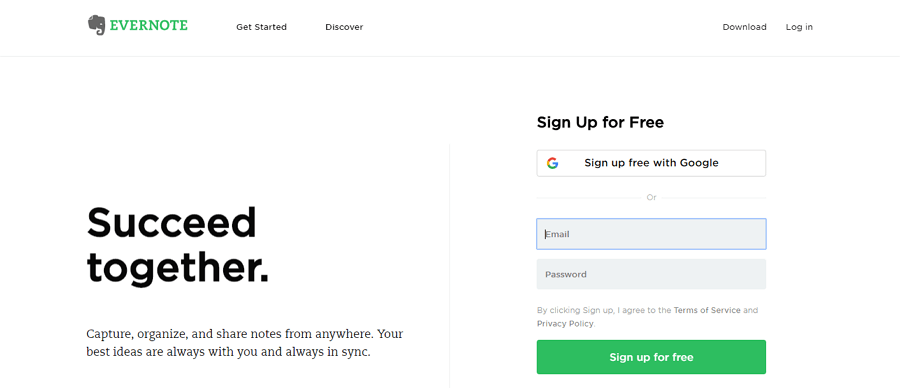Open the Get Started menu
Viewport: 900px width, 388px height.
pyautogui.click(x=261, y=27)
